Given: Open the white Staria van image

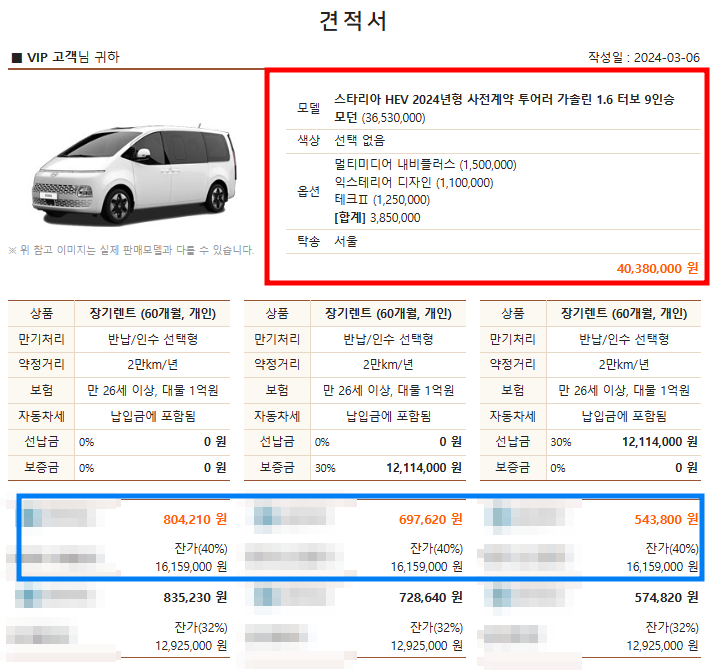Looking at the screenshot, I should 134,174.
